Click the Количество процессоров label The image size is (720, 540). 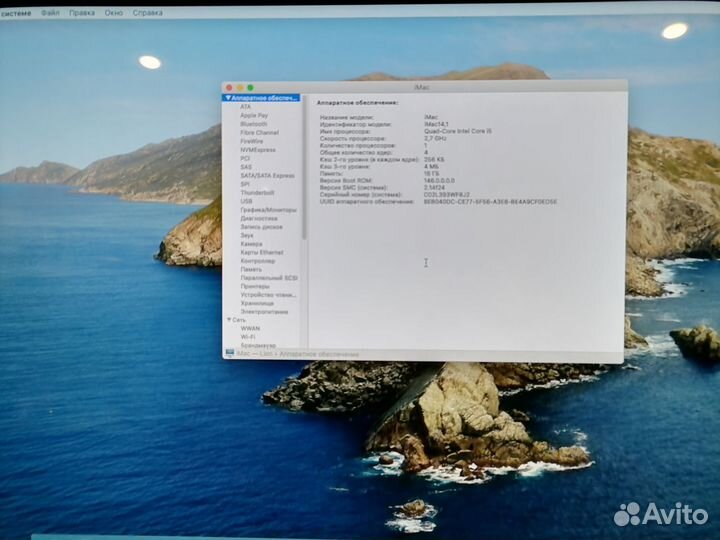click(357, 146)
